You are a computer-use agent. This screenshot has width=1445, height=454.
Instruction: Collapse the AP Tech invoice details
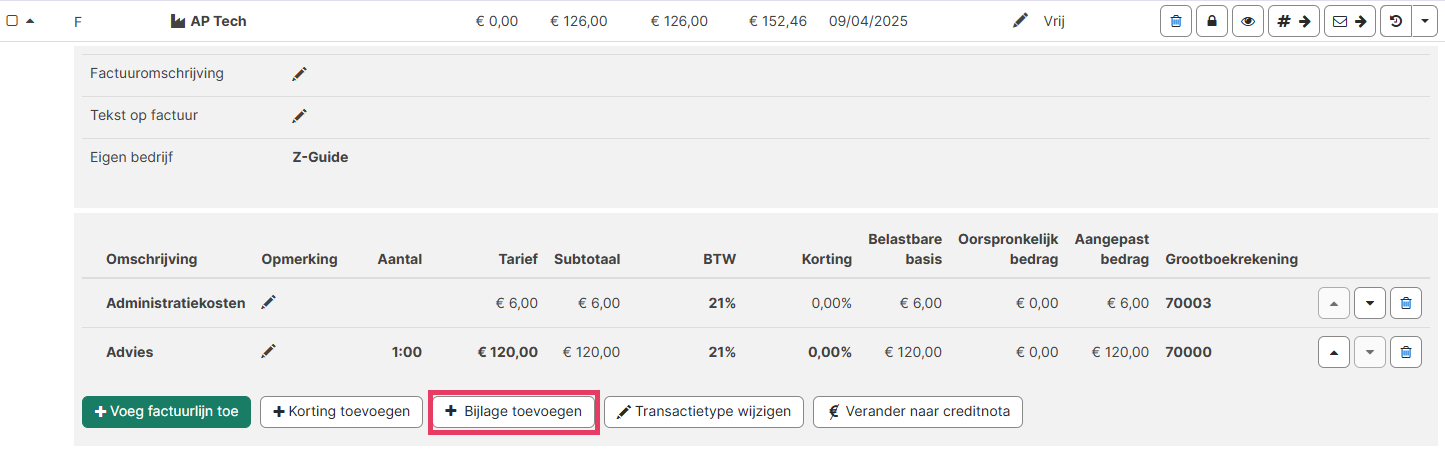pyautogui.click(x=30, y=21)
